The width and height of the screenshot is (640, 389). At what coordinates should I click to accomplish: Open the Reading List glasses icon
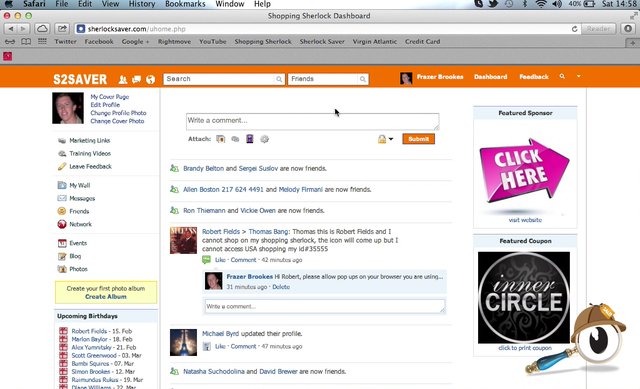click(10, 42)
